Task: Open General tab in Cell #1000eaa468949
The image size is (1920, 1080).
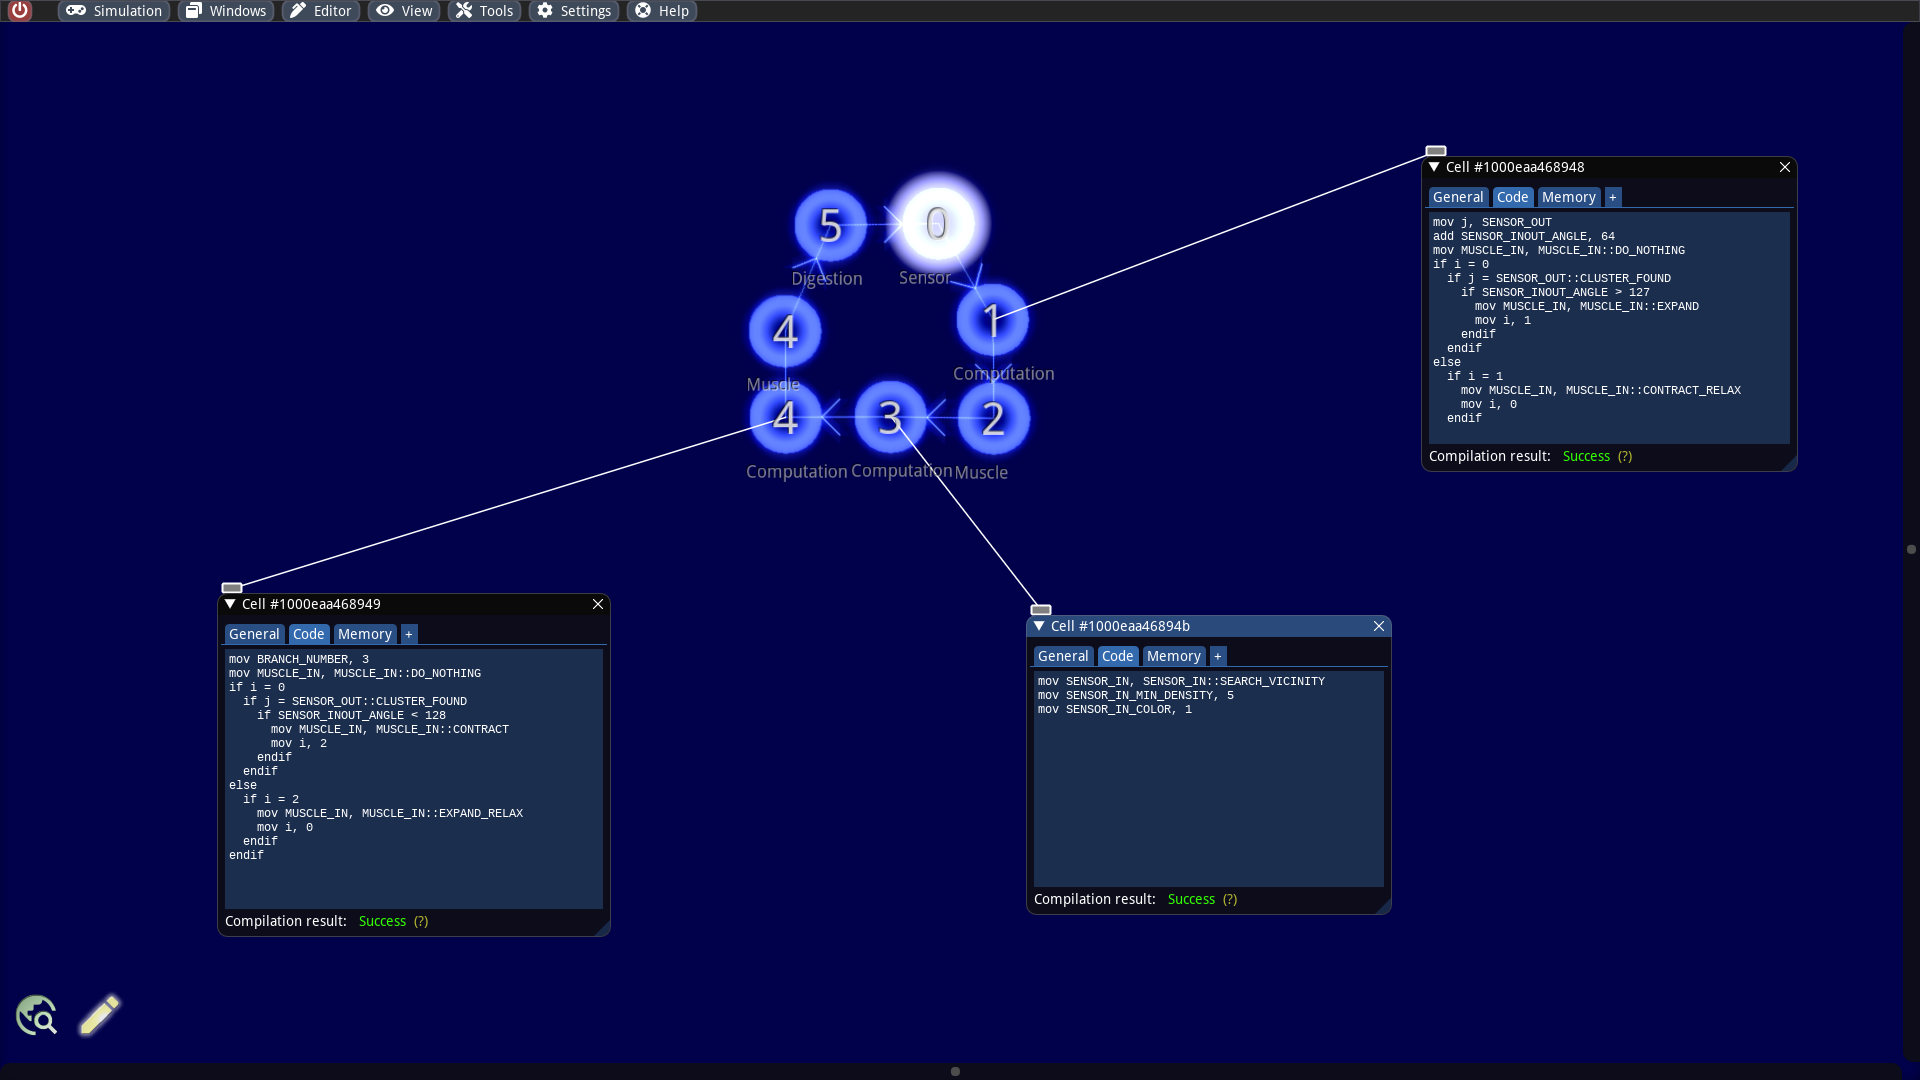Action: click(x=254, y=634)
